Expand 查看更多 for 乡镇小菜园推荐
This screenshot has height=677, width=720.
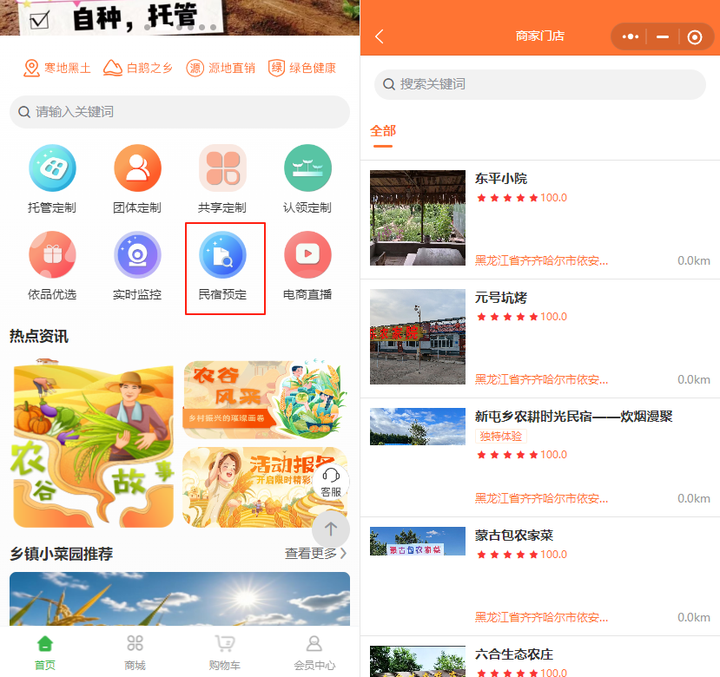tap(315, 553)
